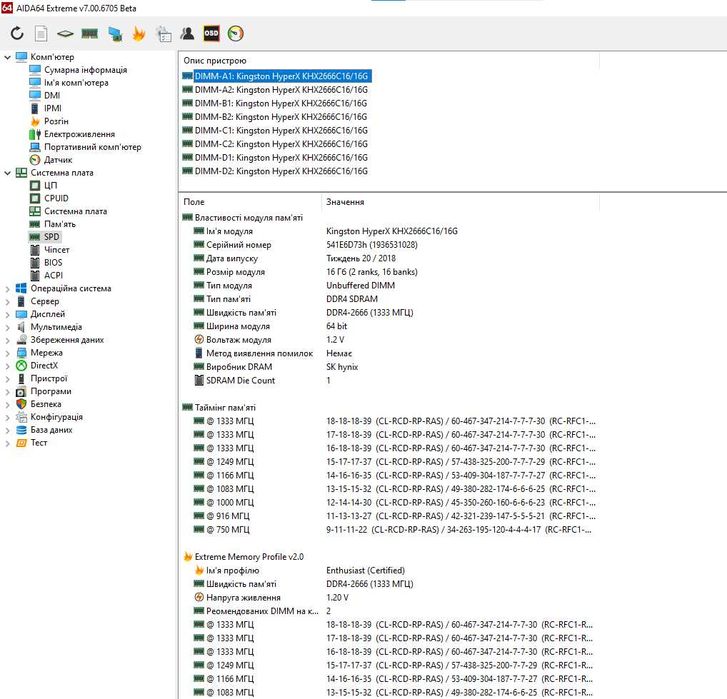Screen dimensions: 727x699
Task: Expand the Операційна система tree node
Action: [x=7, y=289]
